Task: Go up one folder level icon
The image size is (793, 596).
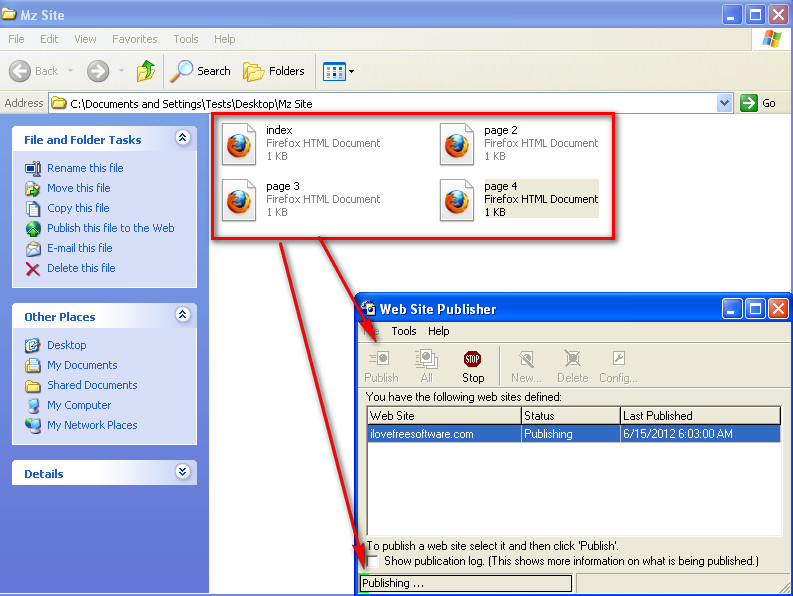Action: coord(146,71)
